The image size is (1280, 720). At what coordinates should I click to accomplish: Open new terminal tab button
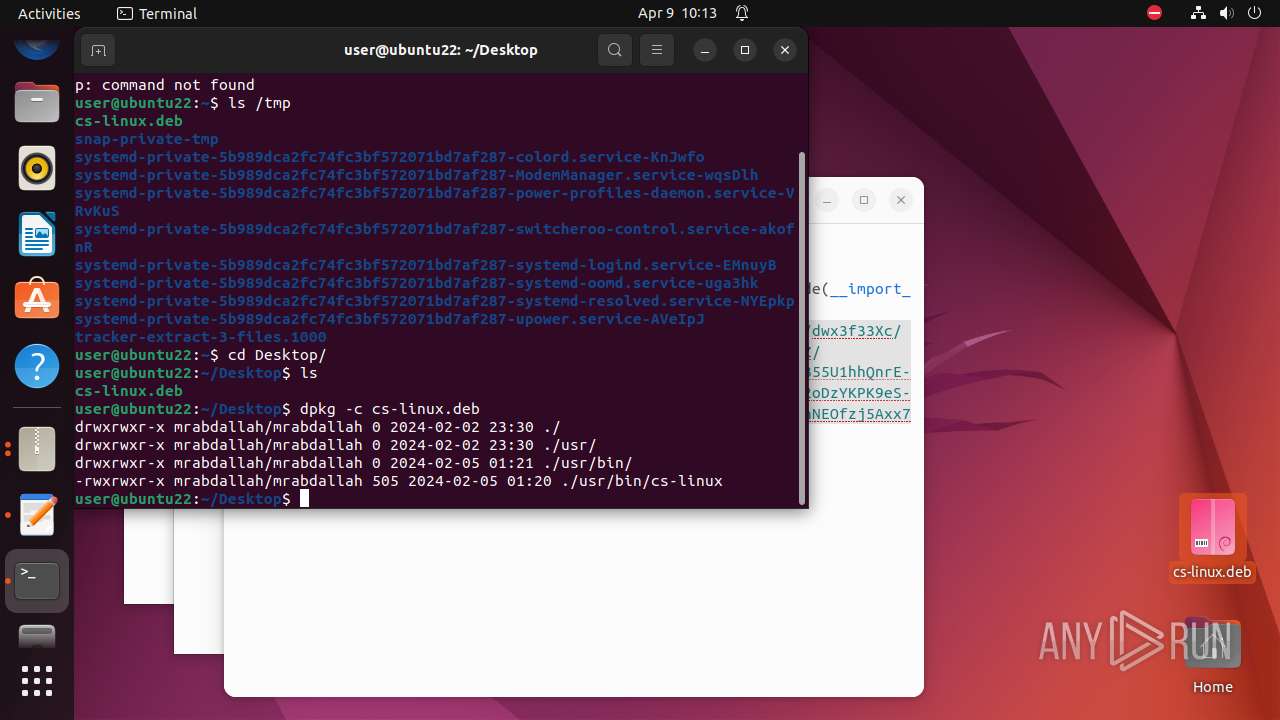[x=98, y=50]
